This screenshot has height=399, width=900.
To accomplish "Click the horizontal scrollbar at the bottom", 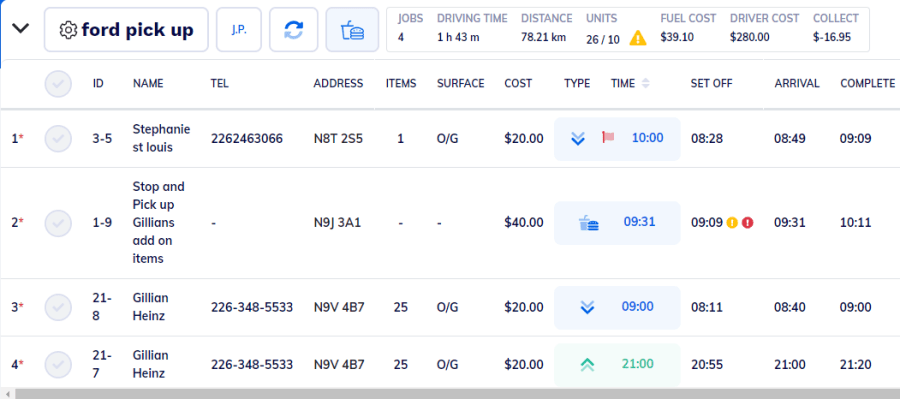I will click(457, 394).
